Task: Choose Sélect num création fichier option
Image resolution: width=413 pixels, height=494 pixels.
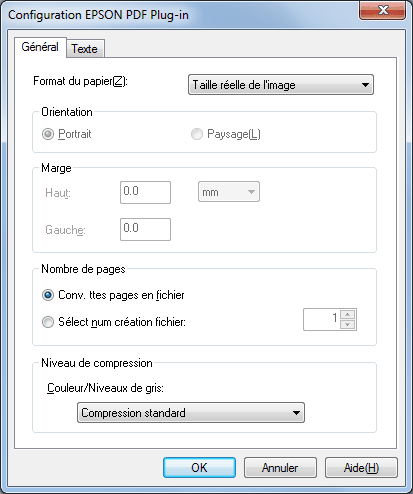Action: [48, 322]
